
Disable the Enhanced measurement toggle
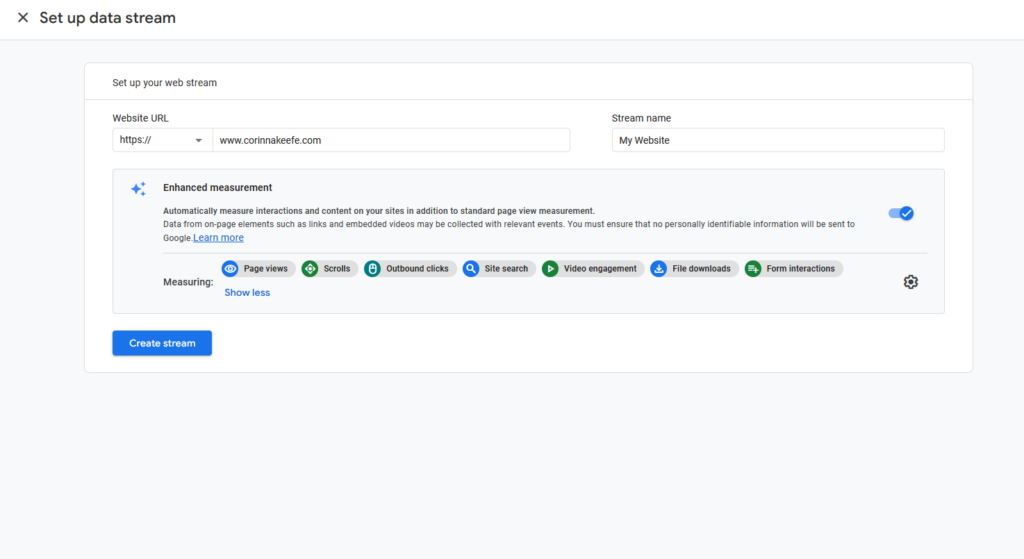pyautogui.click(x=901, y=213)
